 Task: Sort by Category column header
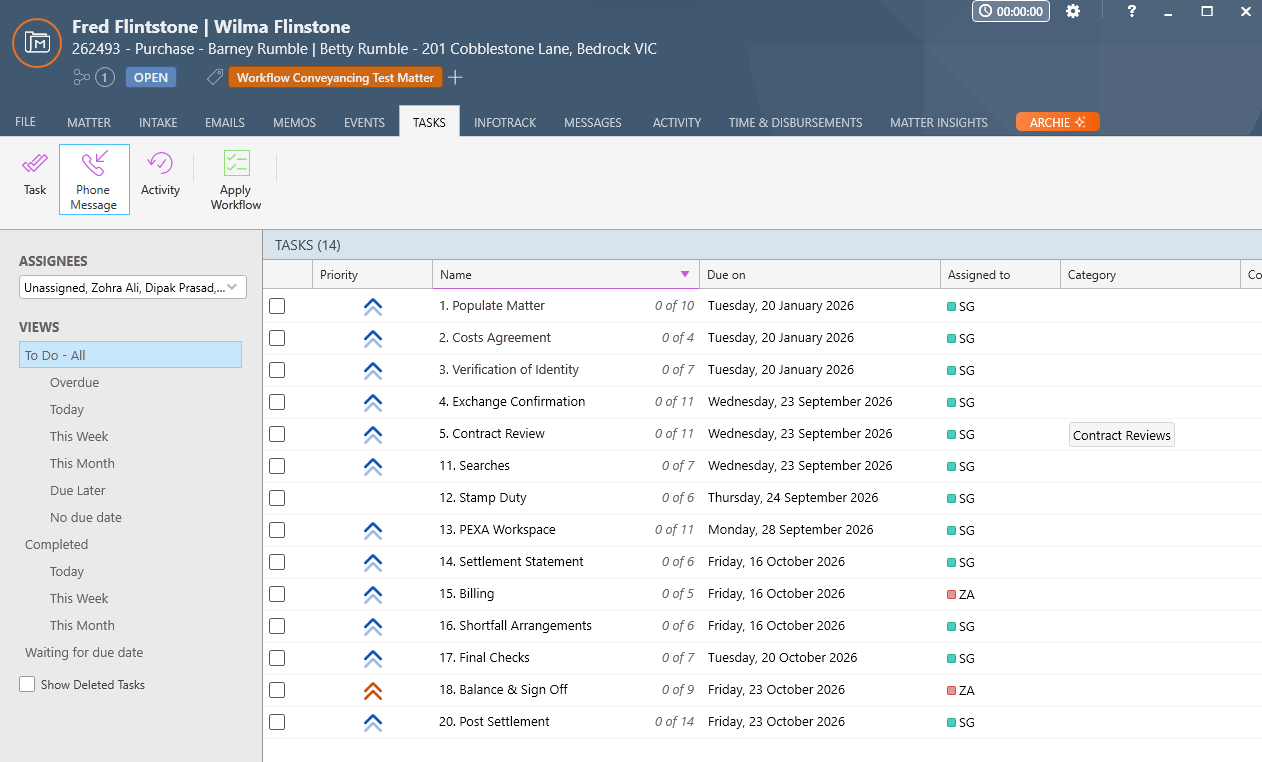(x=1150, y=274)
